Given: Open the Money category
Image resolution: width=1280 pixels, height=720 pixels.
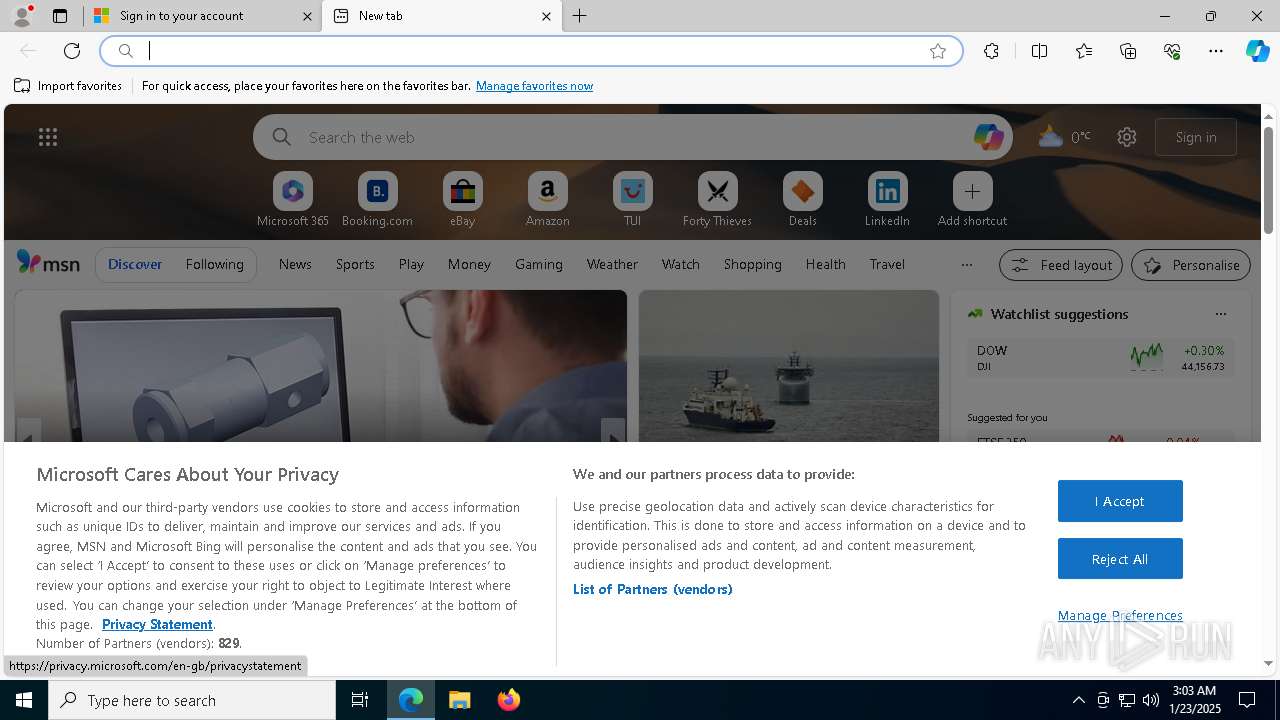Looking at the screenshot, I should click(469, 264).
